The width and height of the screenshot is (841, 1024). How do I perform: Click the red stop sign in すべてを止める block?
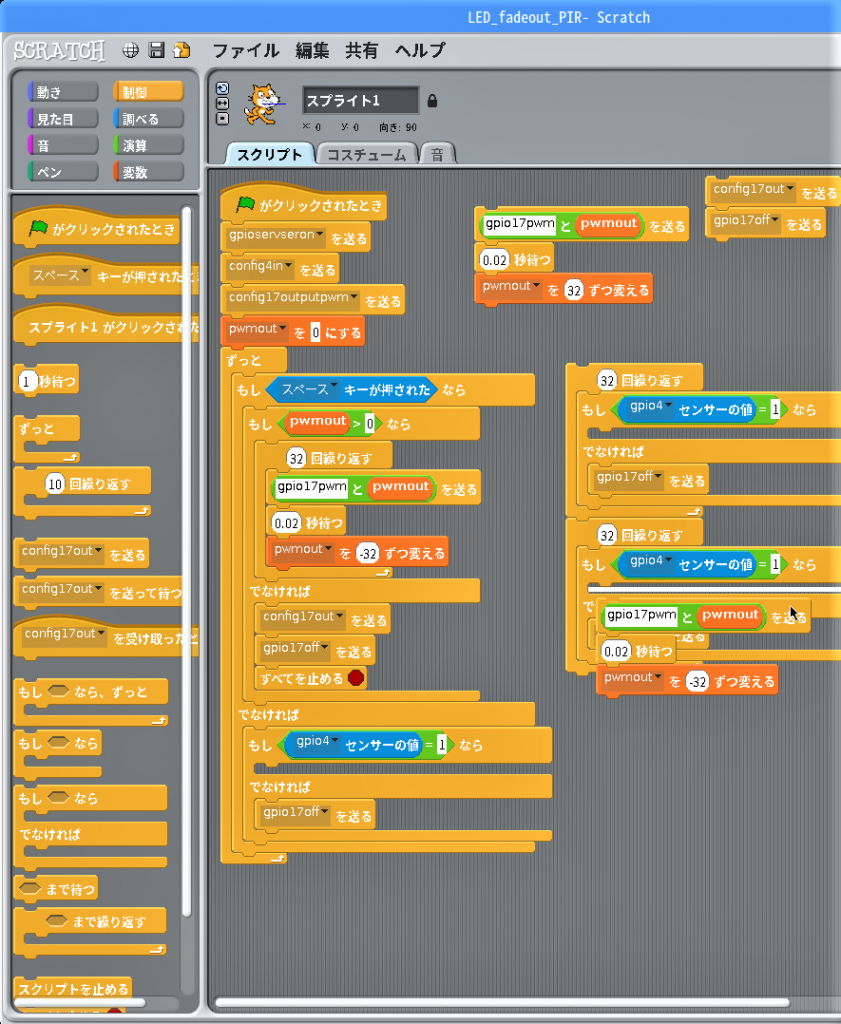click(354, 678)
